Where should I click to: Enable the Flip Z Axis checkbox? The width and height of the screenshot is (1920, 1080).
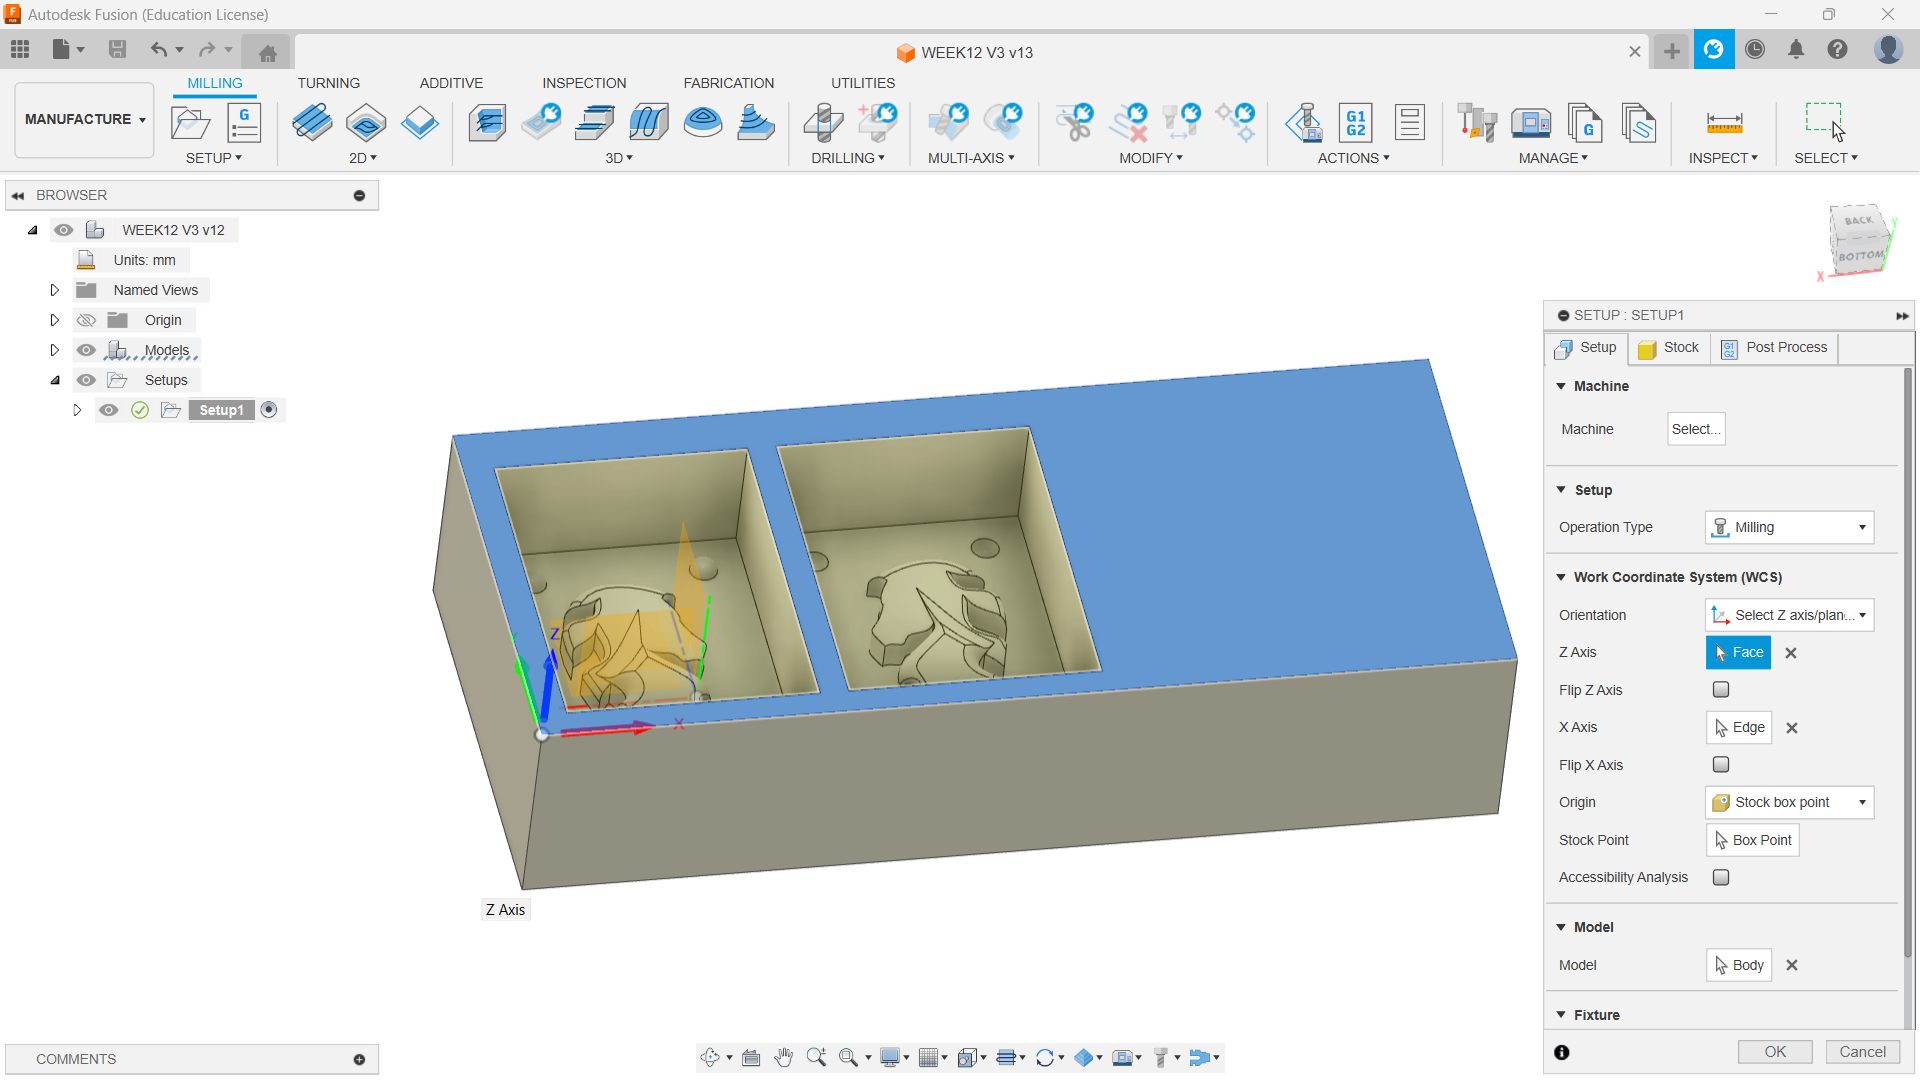pos(1720,690)
